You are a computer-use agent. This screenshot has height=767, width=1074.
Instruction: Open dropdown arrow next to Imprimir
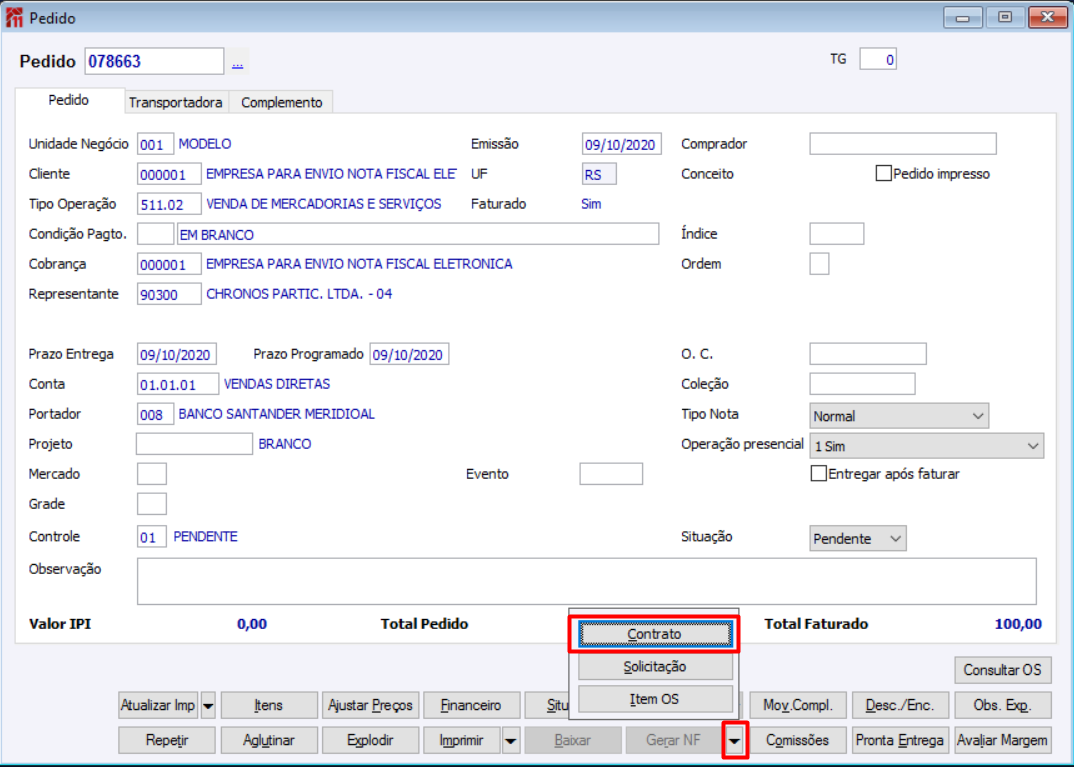pos(511,740)
